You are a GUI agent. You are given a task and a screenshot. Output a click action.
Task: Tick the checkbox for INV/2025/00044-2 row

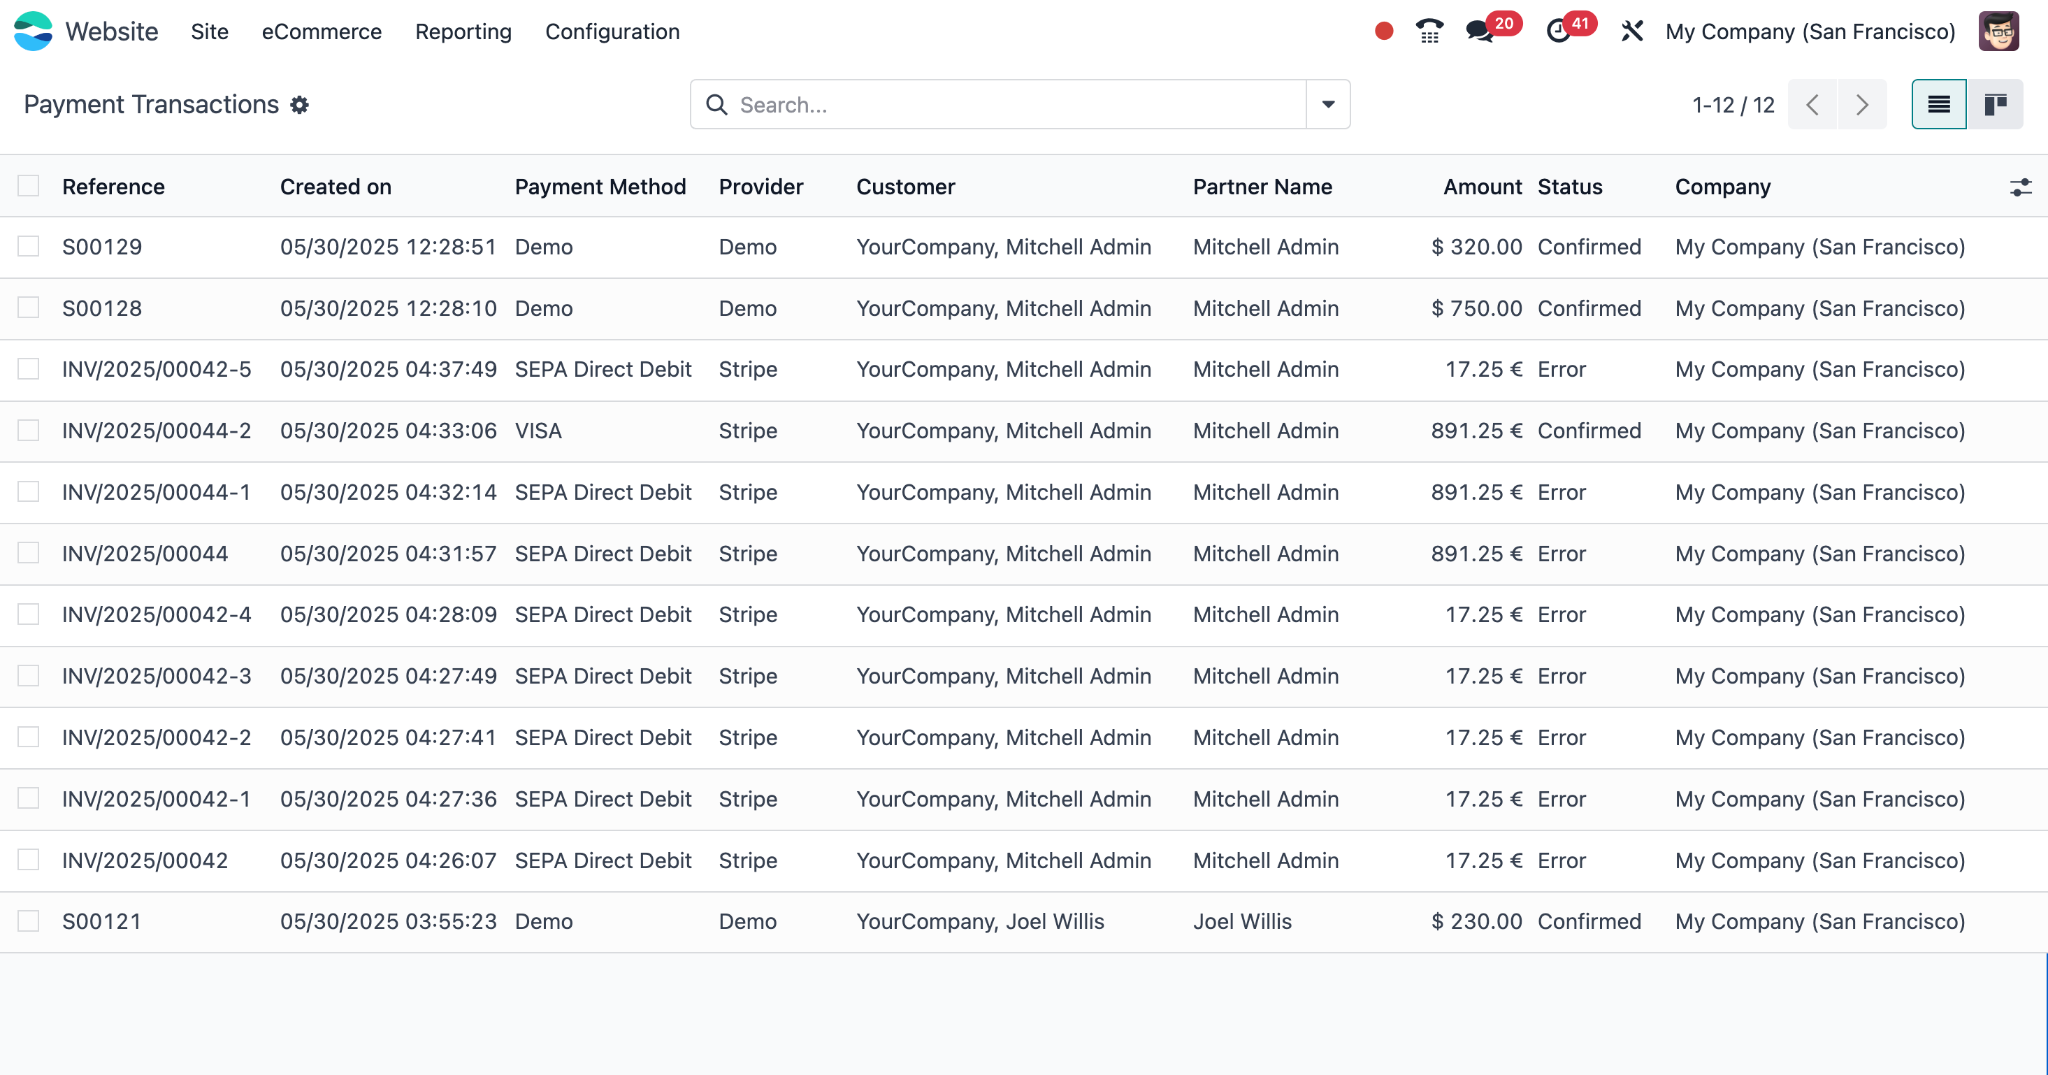pyautogui.click(x=29, y=431)
